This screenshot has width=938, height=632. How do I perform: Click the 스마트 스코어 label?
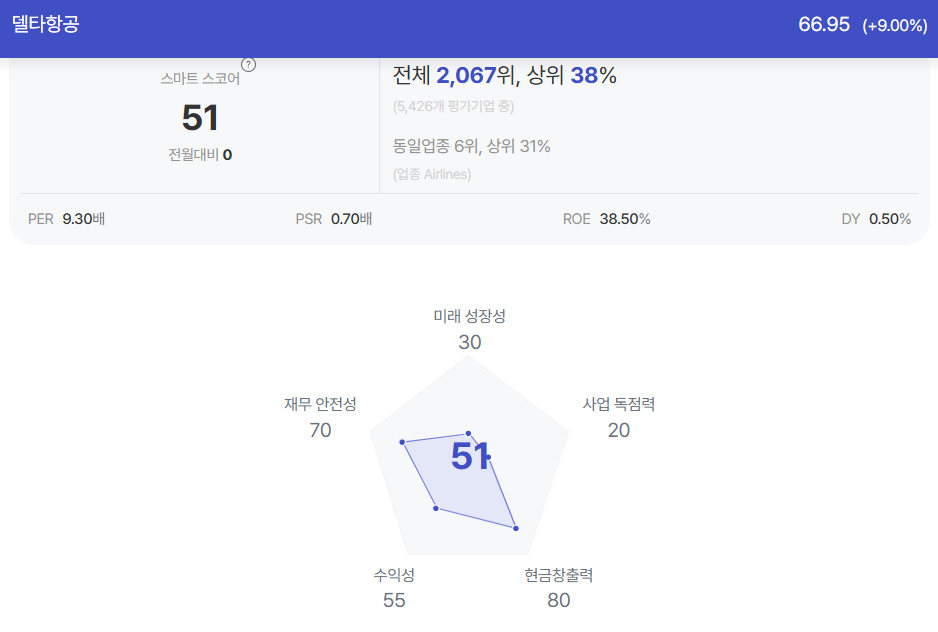[x=200, y=78]
